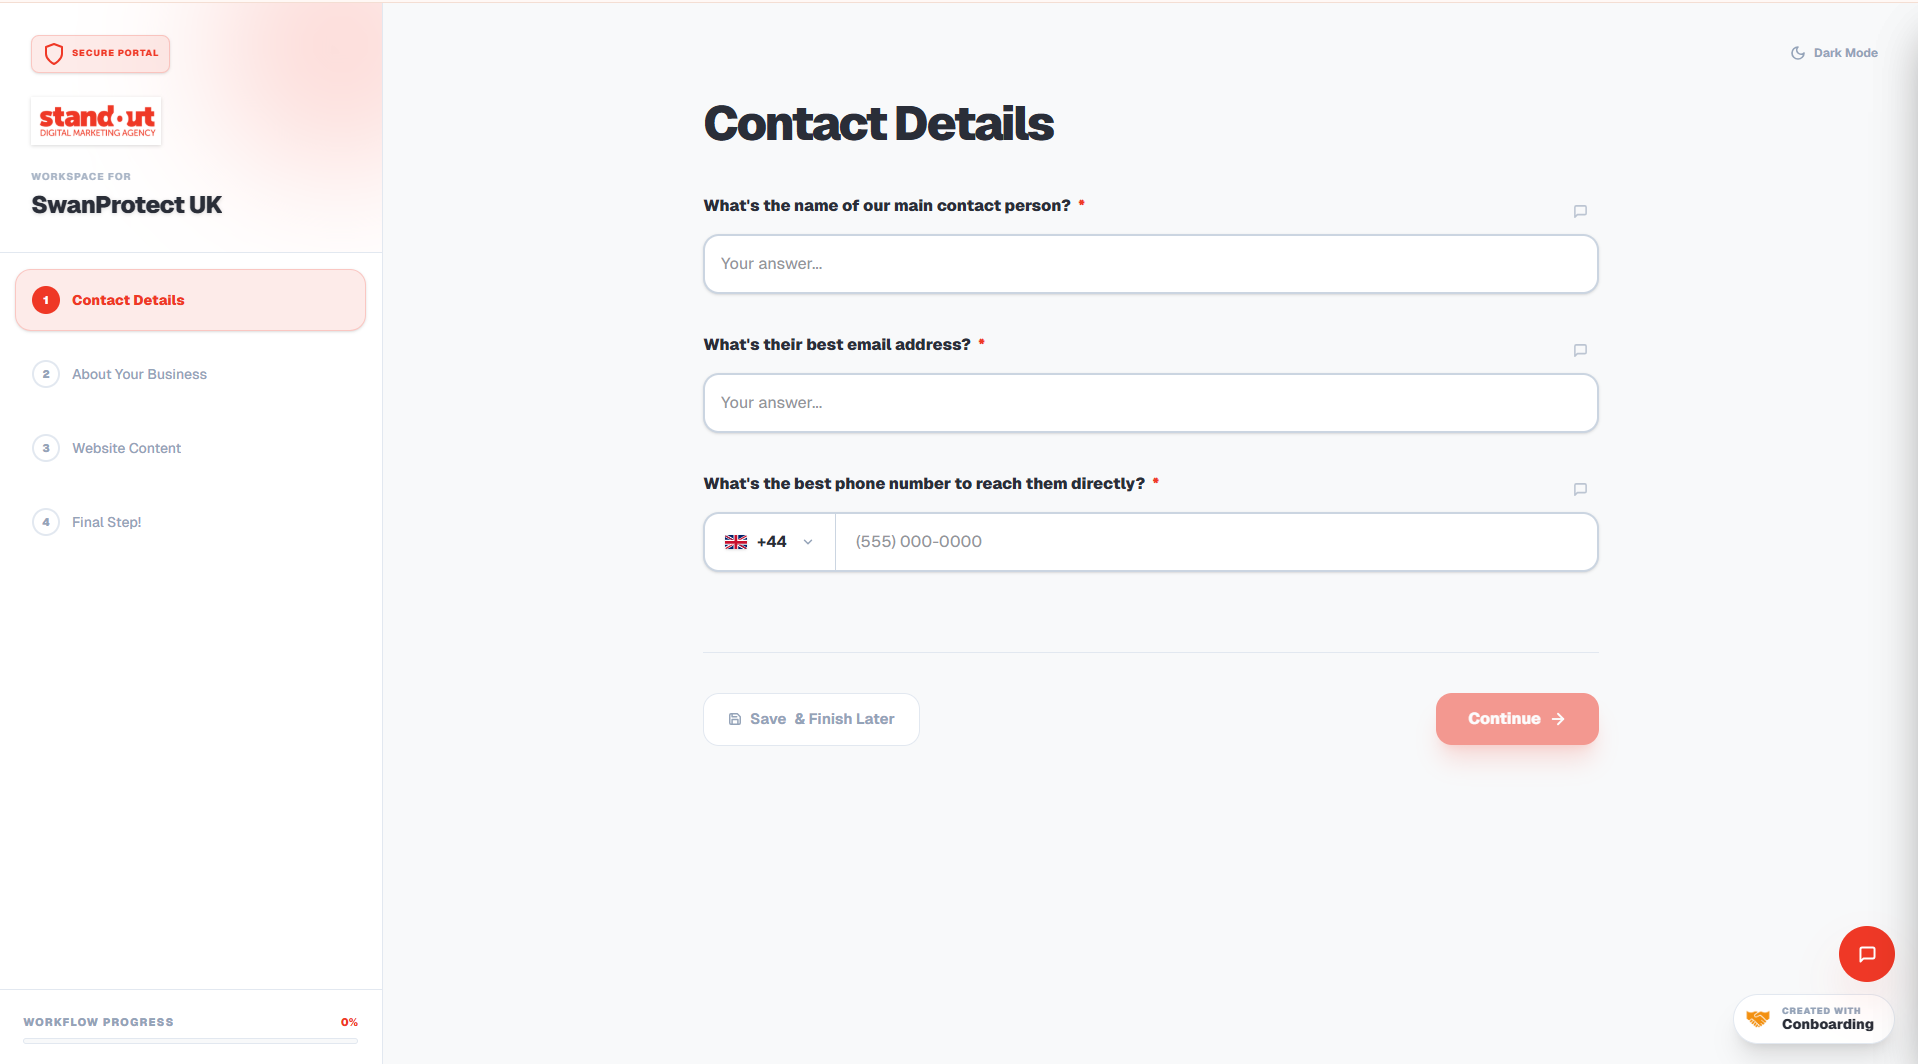This screenshot has height=1064, width=1918.
Task: Click into the phone number input
Action: [x=1215, y=542]
